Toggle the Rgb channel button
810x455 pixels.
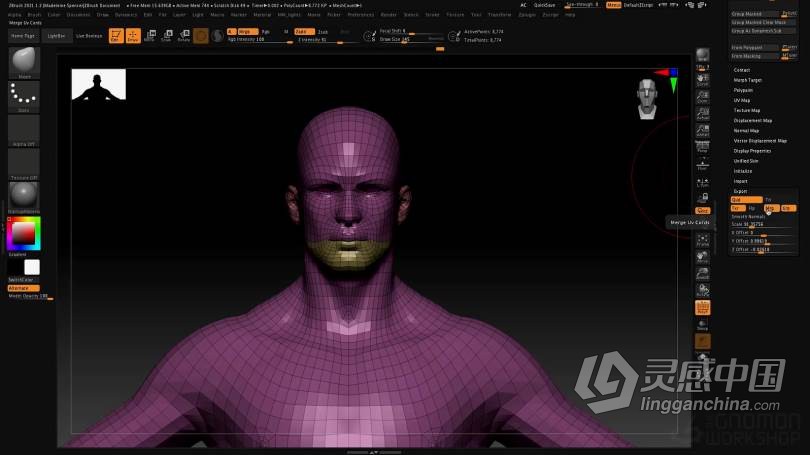[x=266, y=32]
